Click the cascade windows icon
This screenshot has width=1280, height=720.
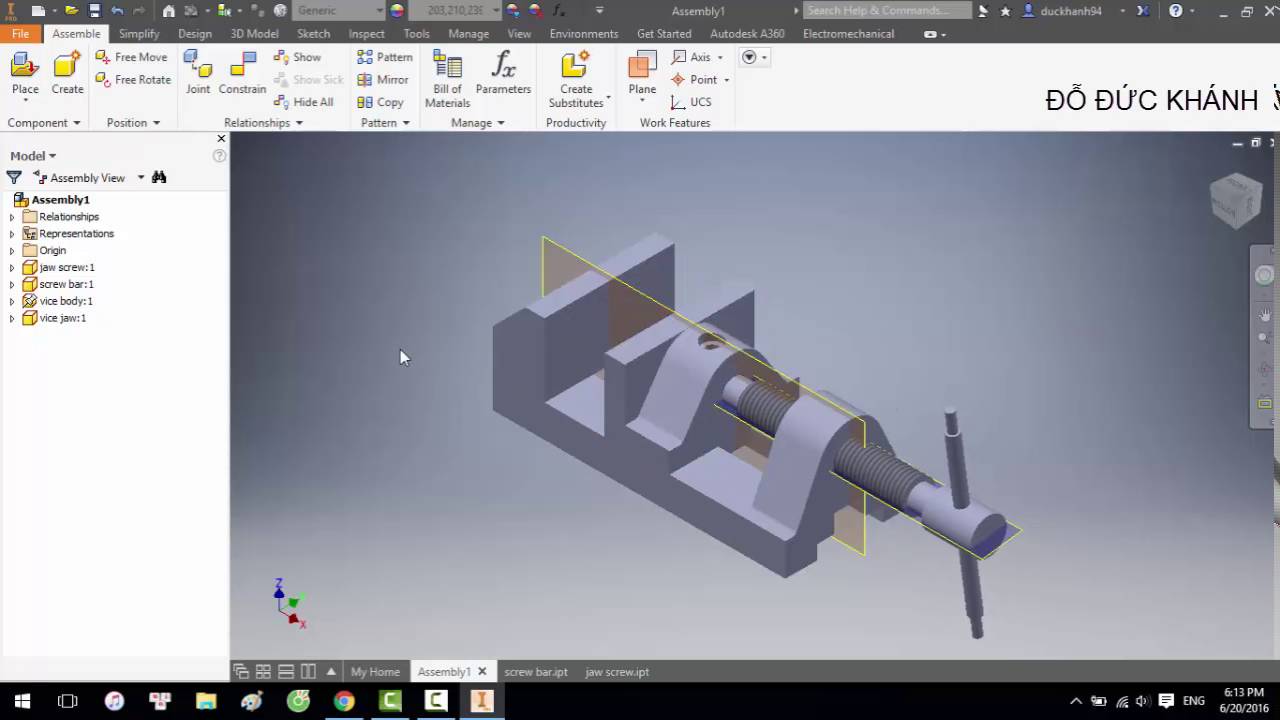point(241,672)
